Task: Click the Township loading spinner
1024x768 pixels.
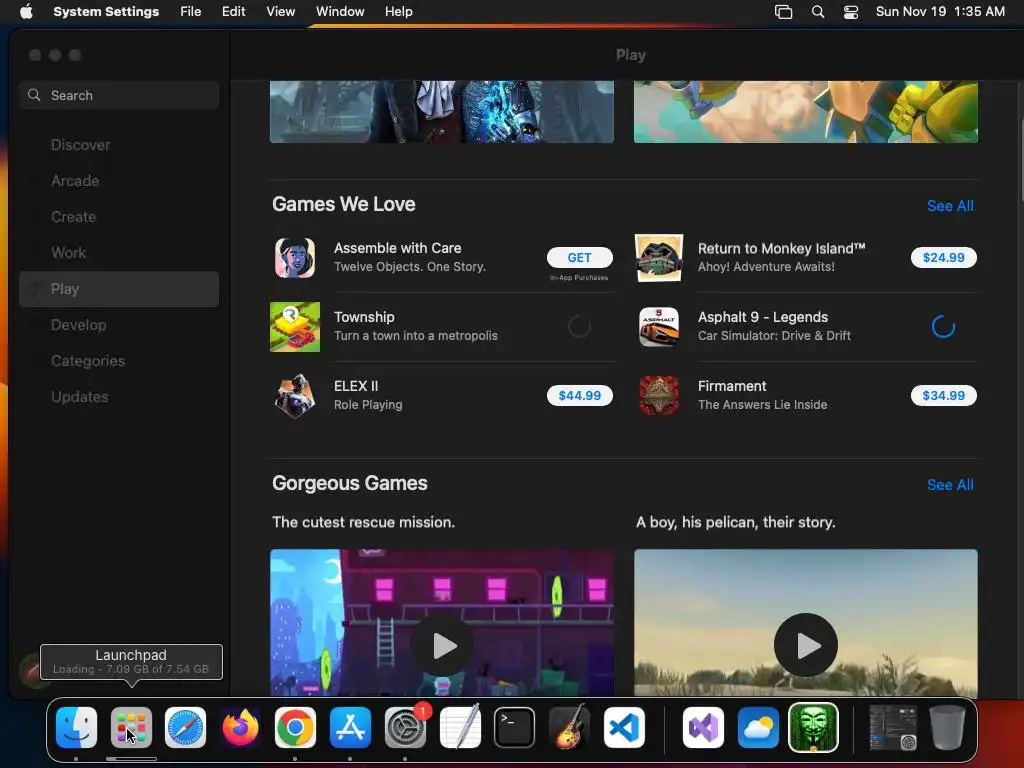Action: (x=579, y=327)
